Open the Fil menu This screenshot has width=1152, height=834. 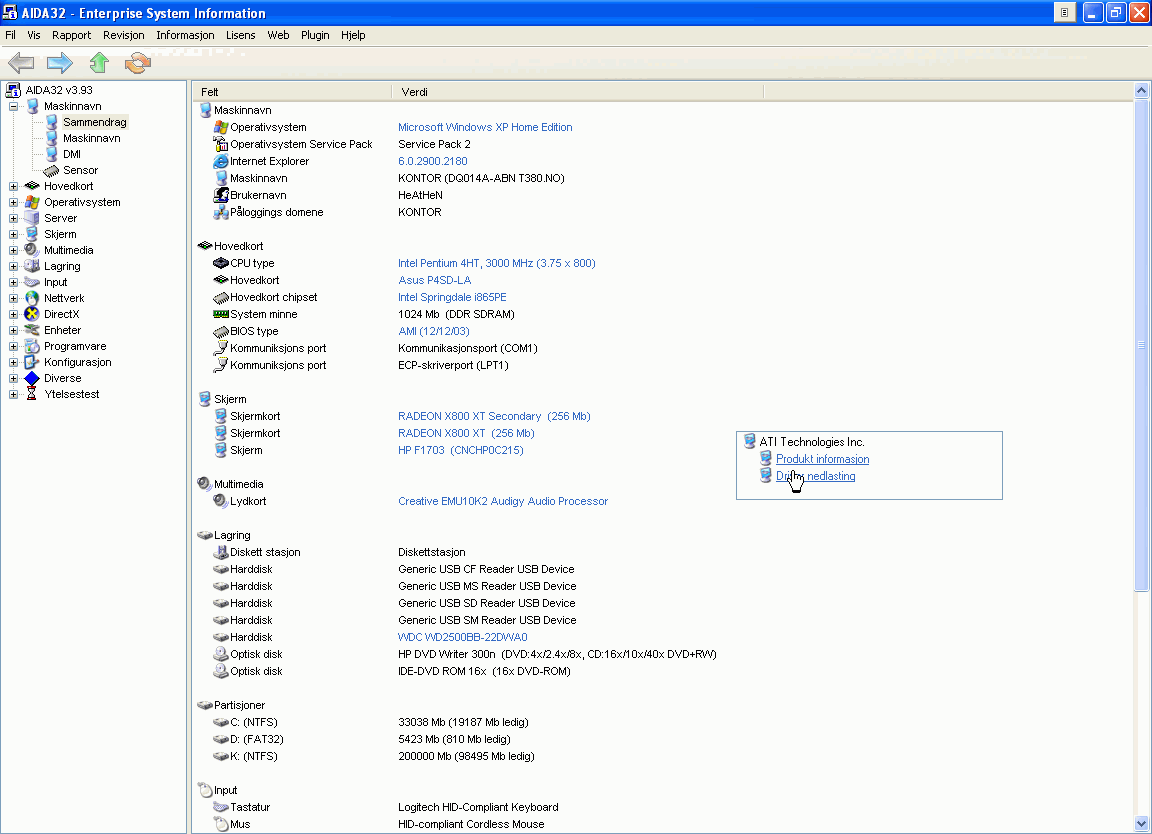tap(10, 35)
